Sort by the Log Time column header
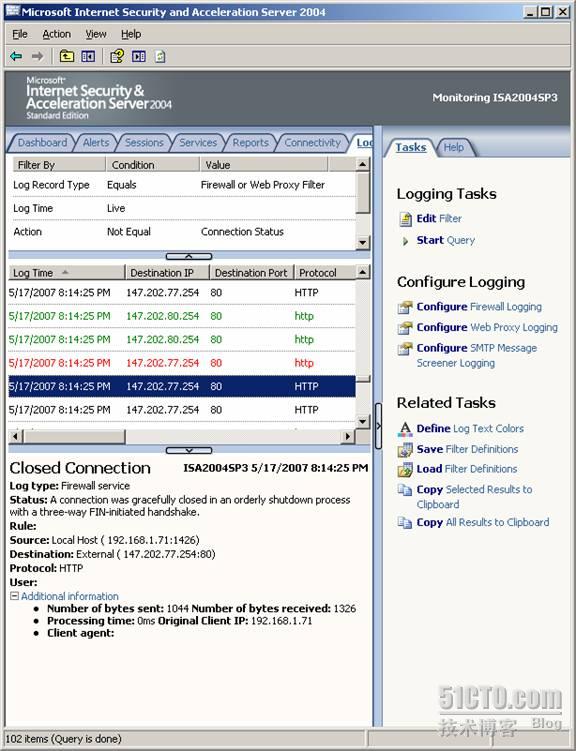This screenshot has height=751, width=576. tap(67, 273)
